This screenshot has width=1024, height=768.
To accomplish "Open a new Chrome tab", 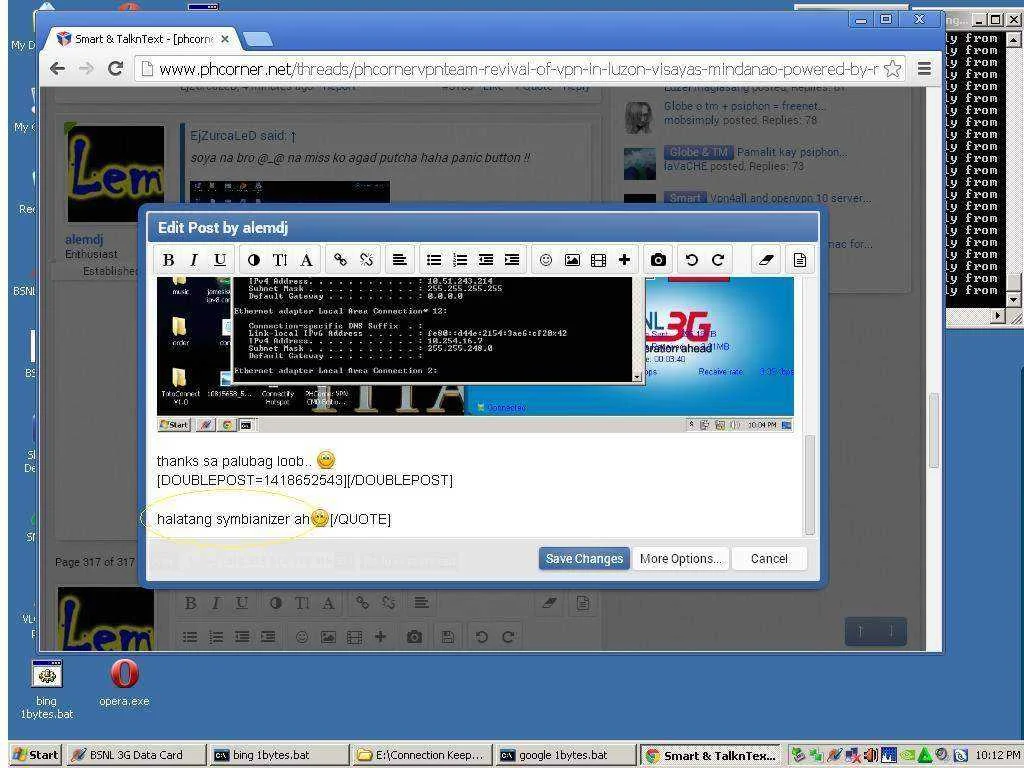I will (259, 40).
